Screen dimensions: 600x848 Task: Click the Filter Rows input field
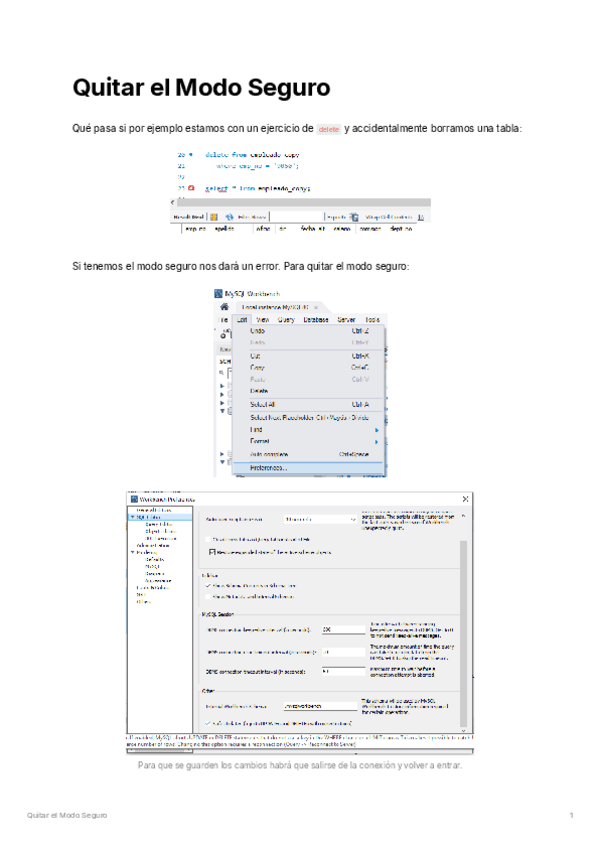[x=297, y=217]
